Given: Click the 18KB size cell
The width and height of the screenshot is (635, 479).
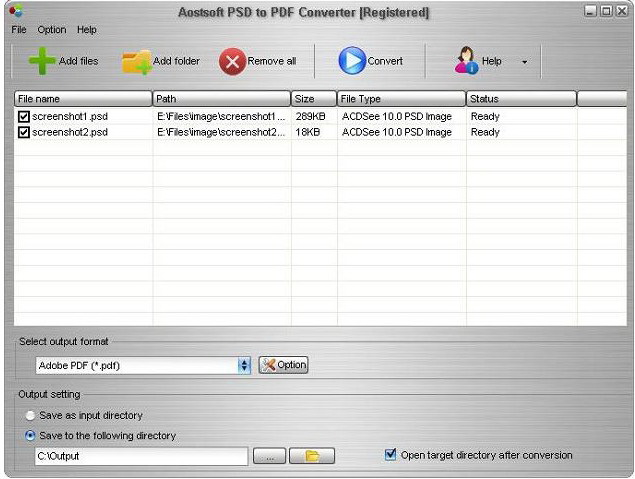Looking at the screenshot, I should tap(308, 132).
